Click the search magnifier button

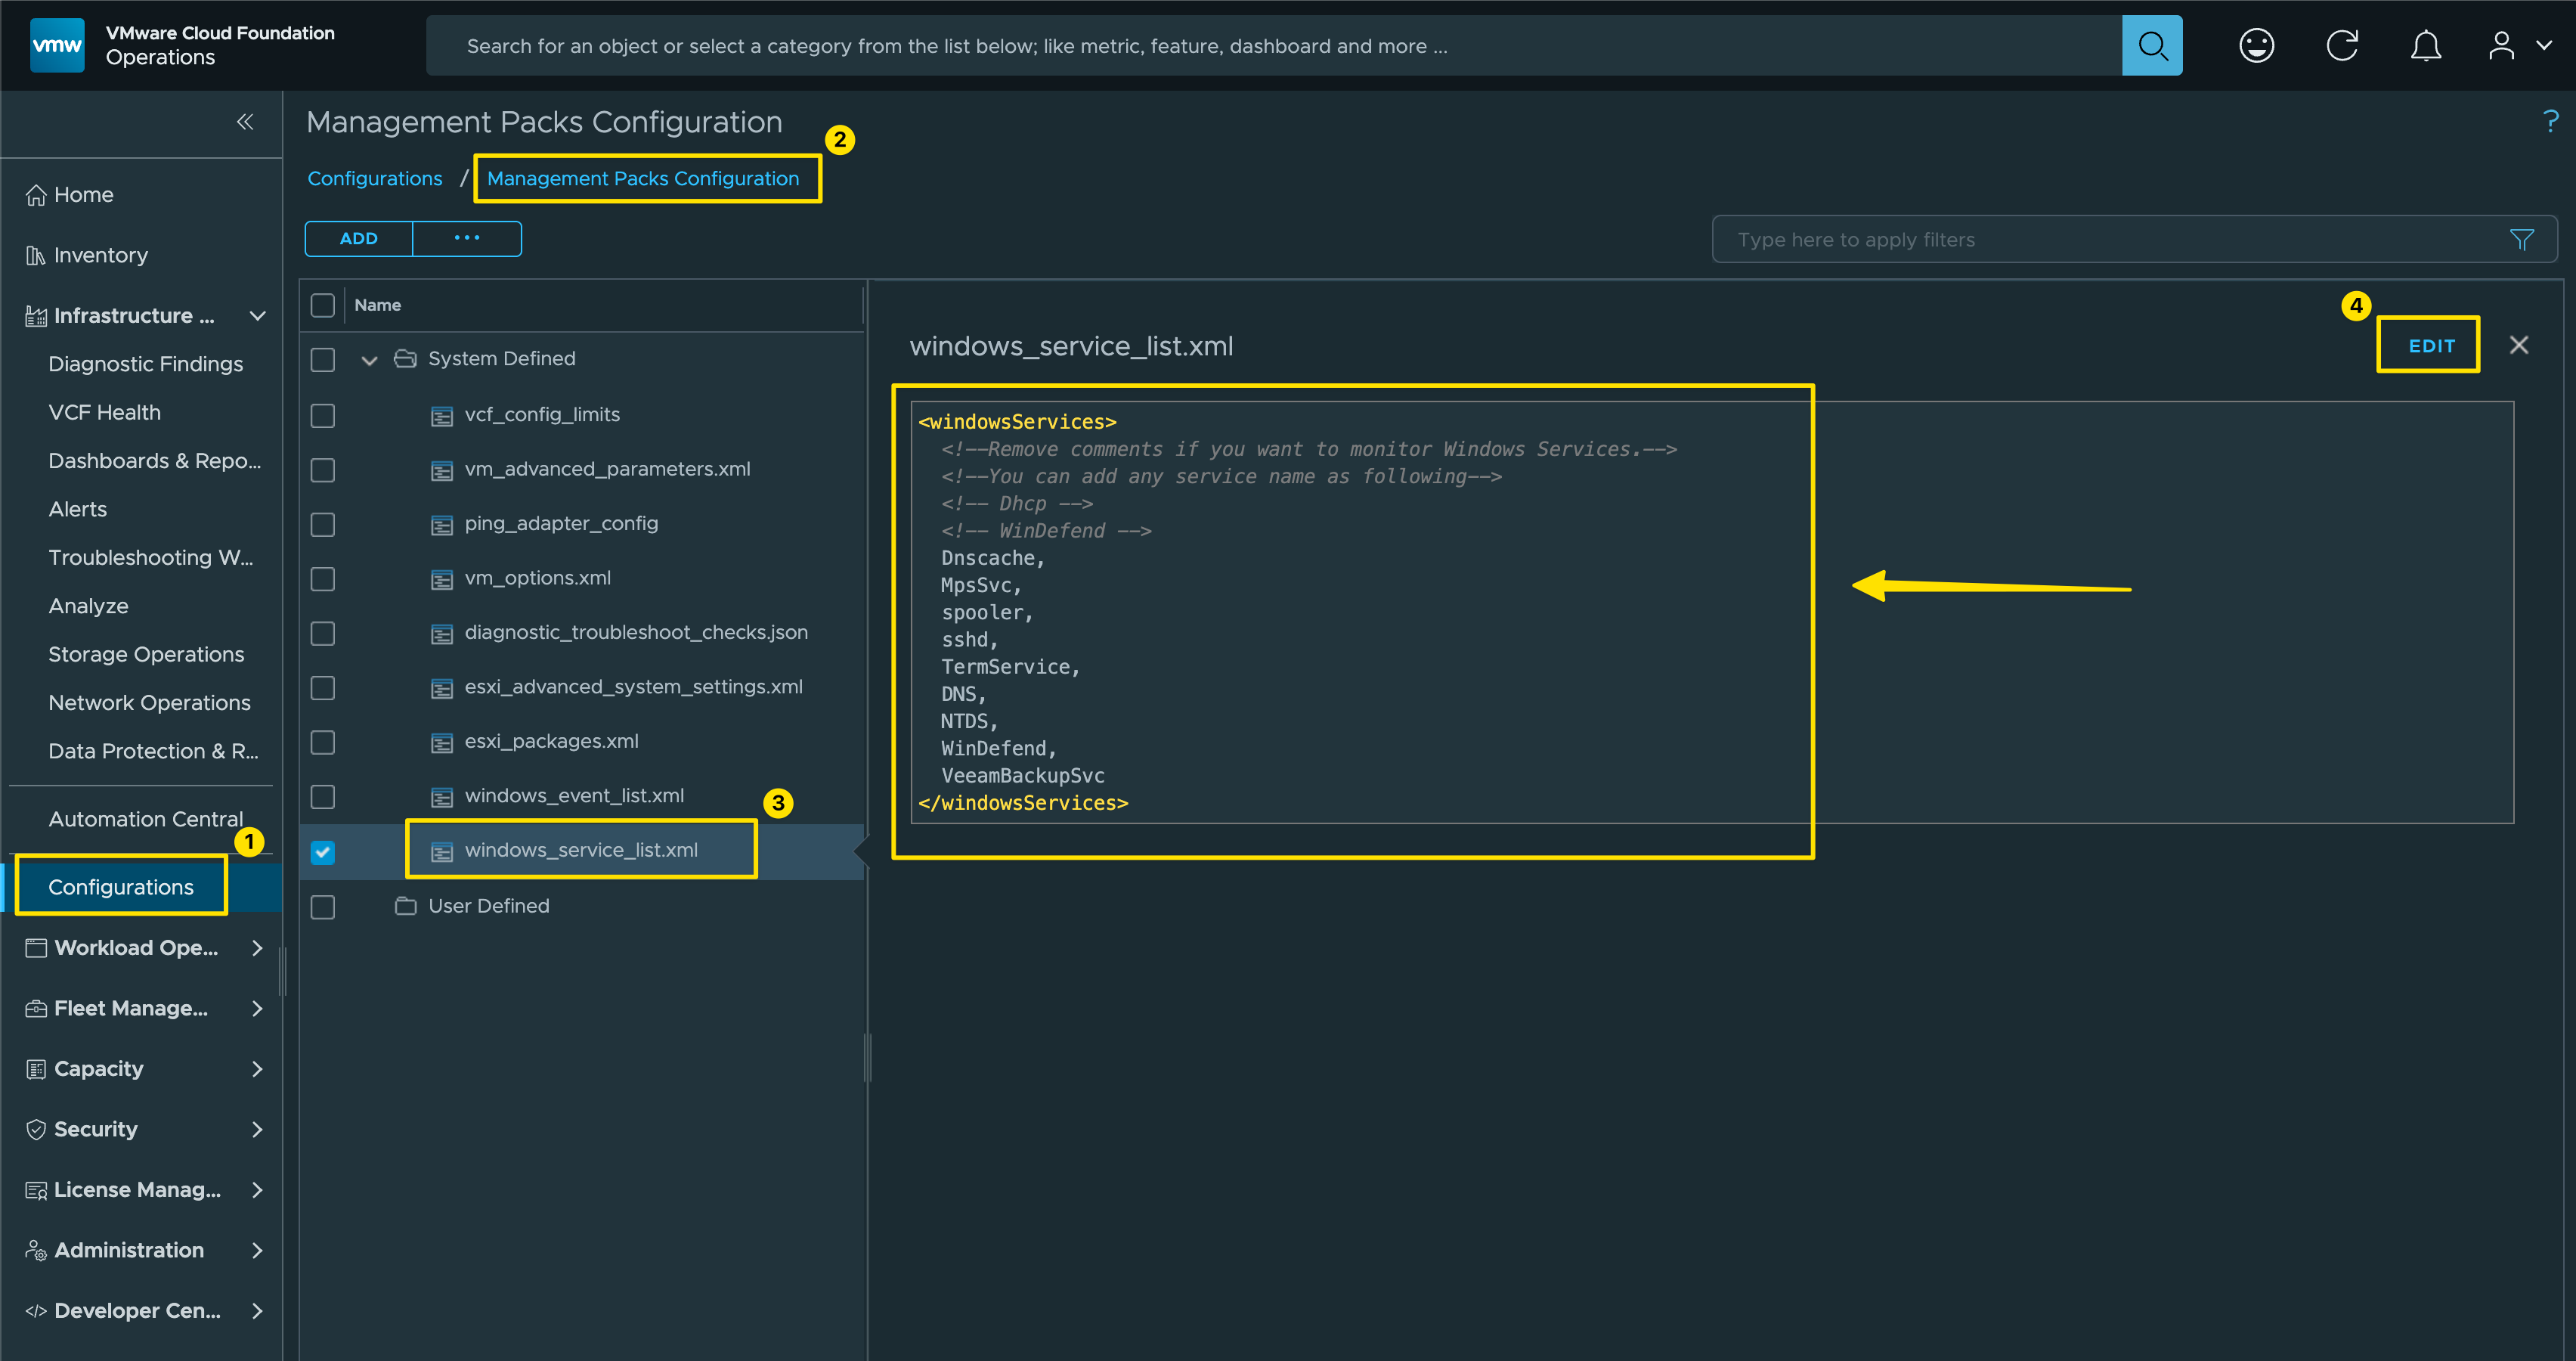tap(2151, 46)
